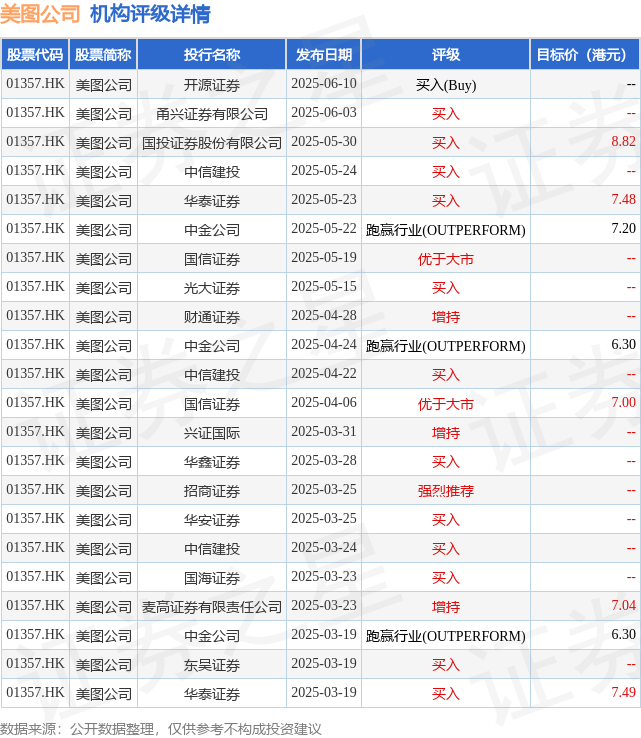Click the 7.04 target price
The image size is (641, 738).
coord(623,605)
